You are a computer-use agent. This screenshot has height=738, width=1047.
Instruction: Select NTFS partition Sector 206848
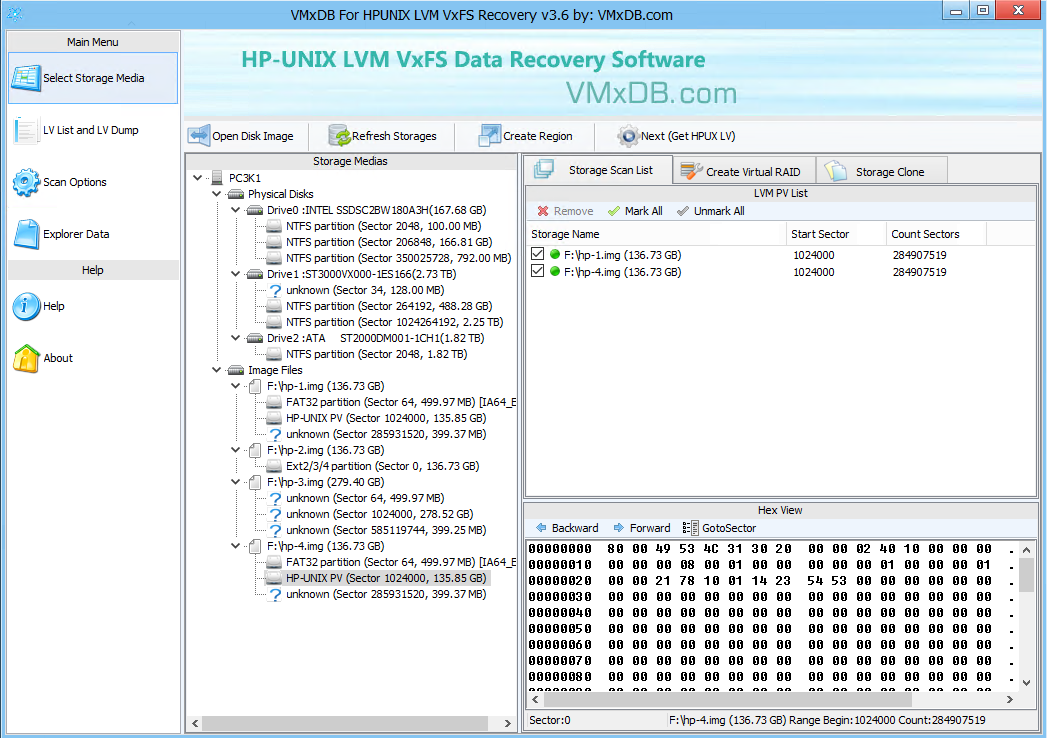389,242
